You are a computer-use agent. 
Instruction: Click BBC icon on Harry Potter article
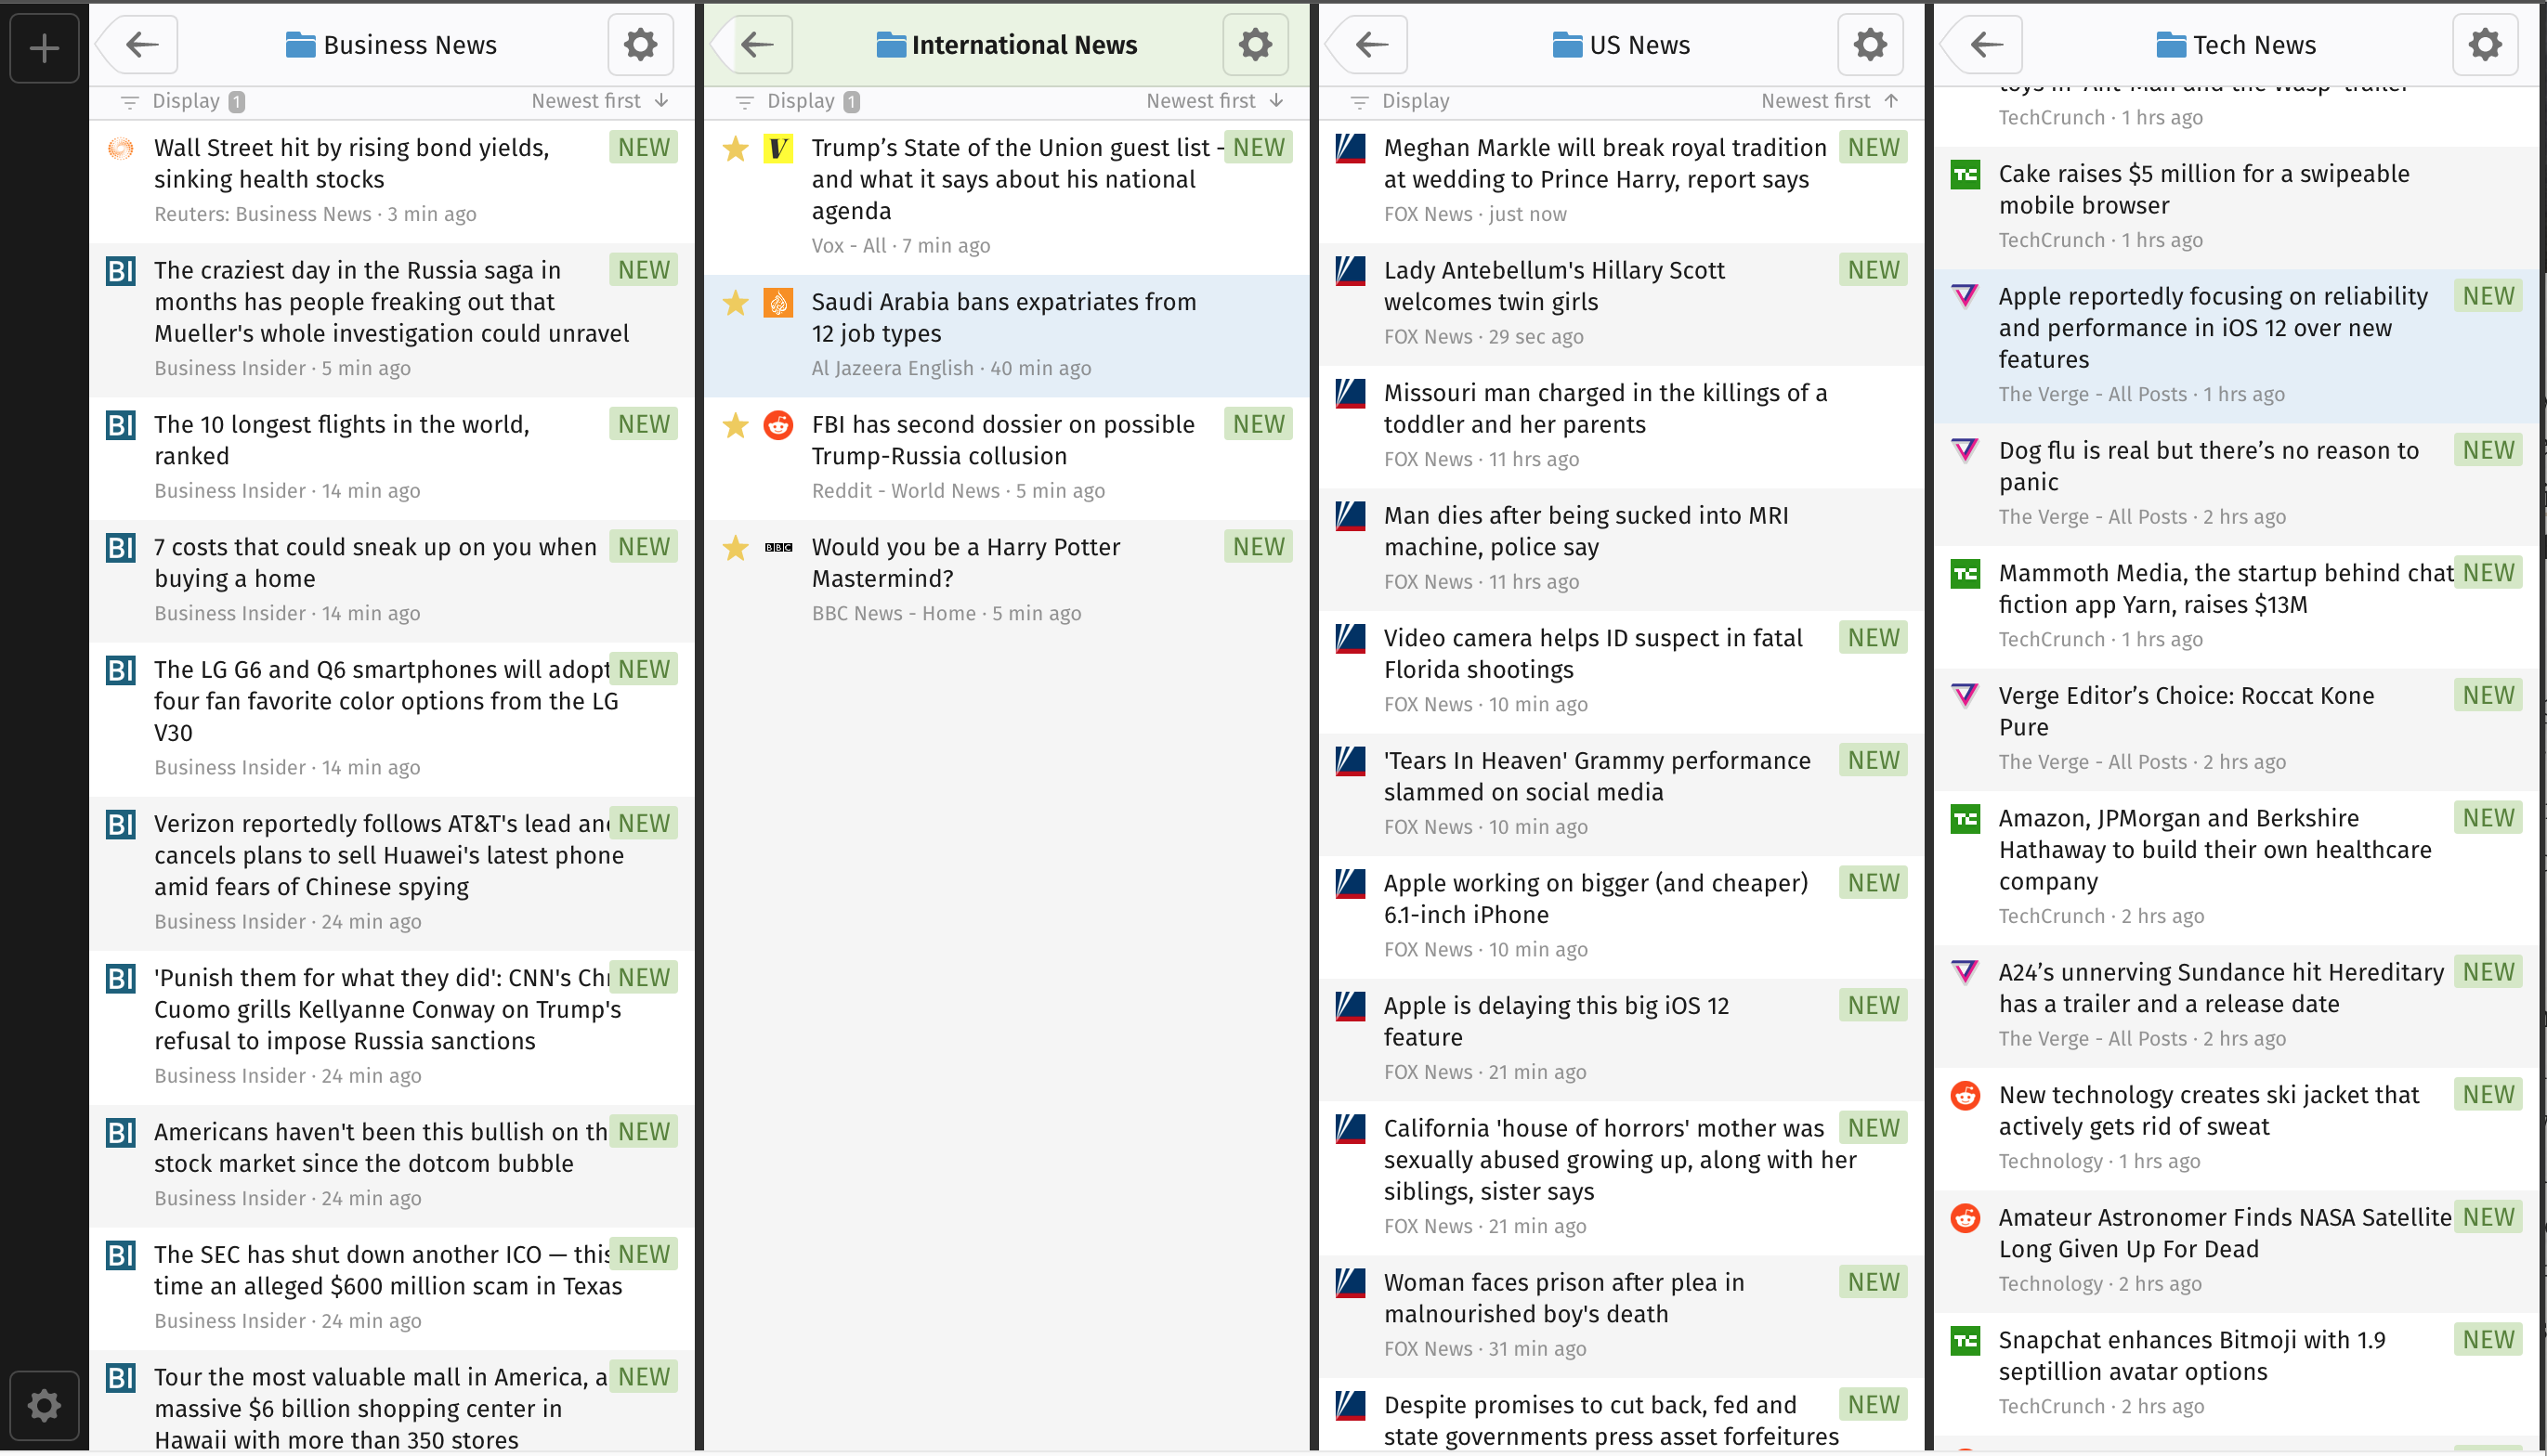tap(778, 548)
